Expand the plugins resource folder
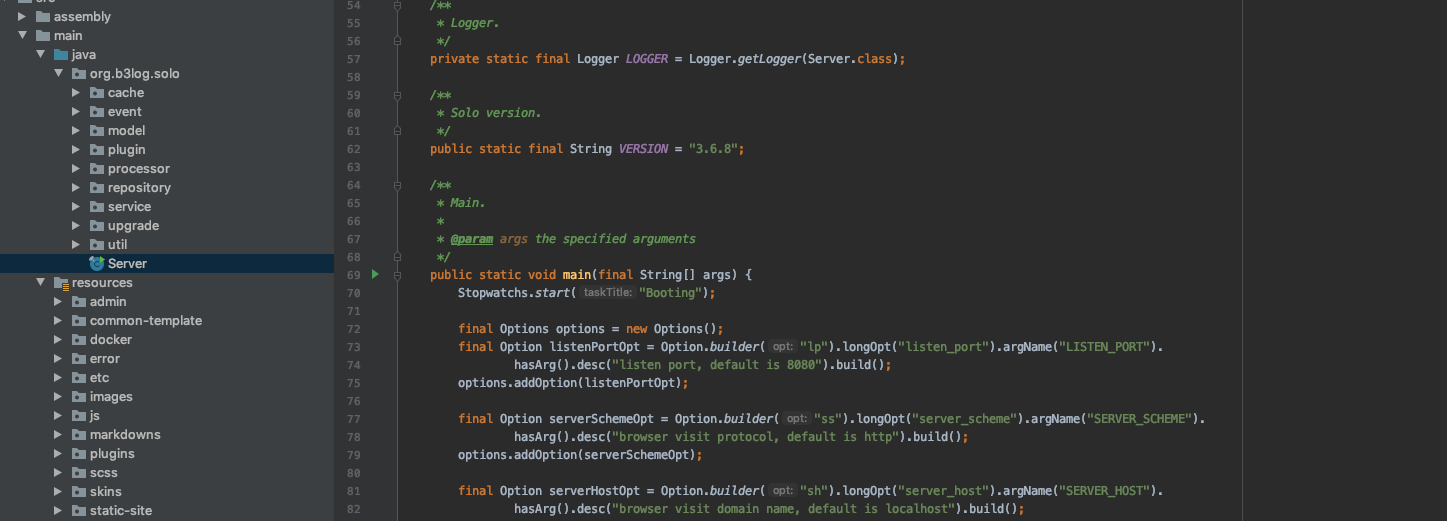The image size is (1447, 521). click(58, 454)
